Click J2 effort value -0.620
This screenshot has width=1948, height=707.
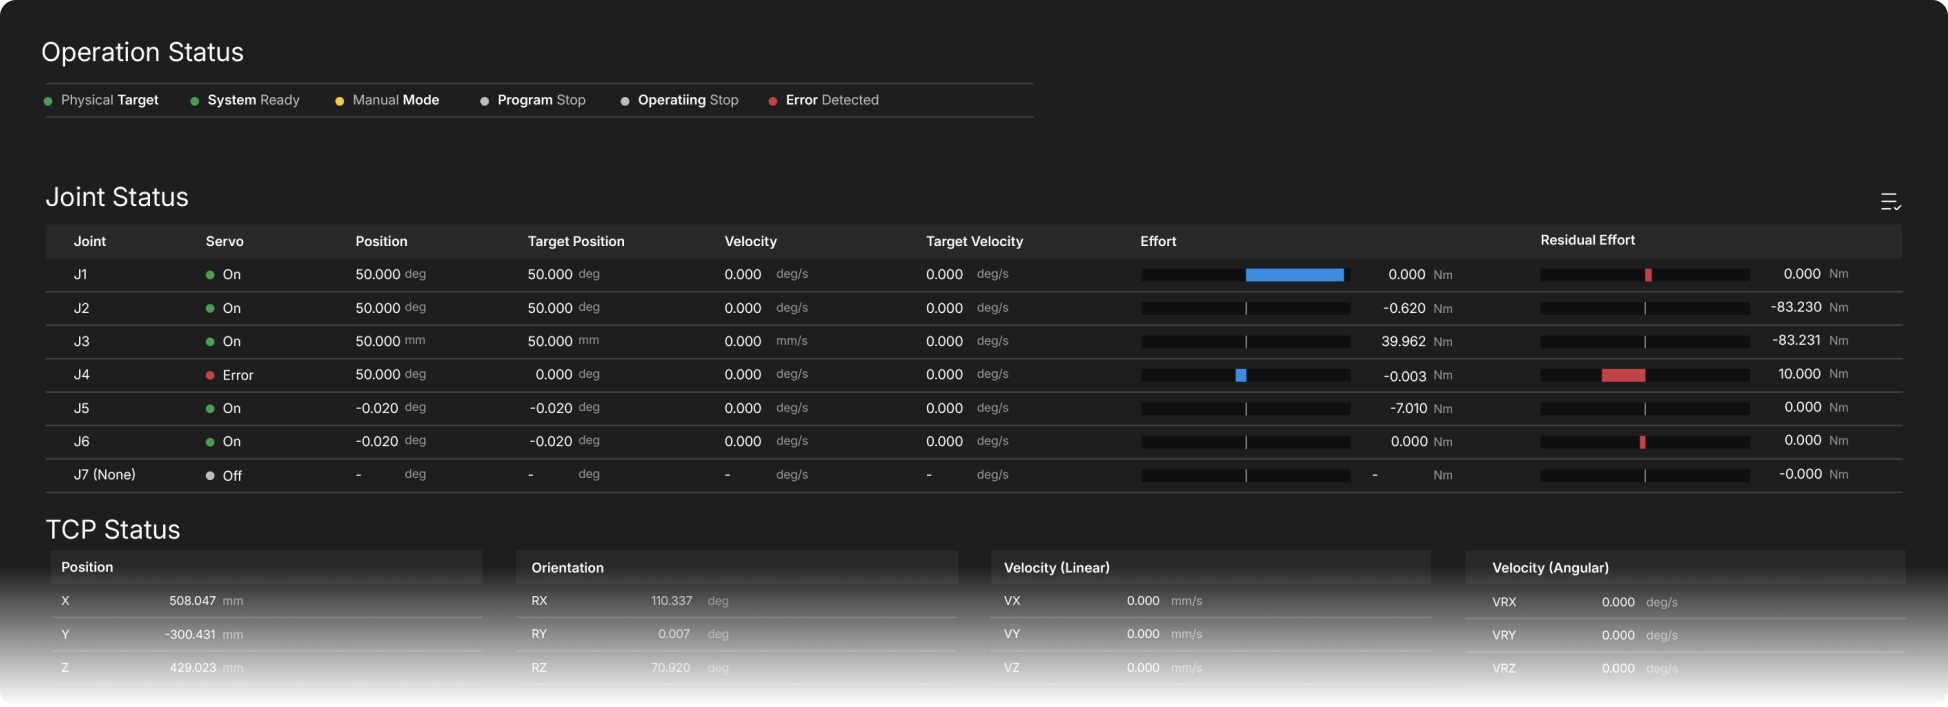[1405, 308]
